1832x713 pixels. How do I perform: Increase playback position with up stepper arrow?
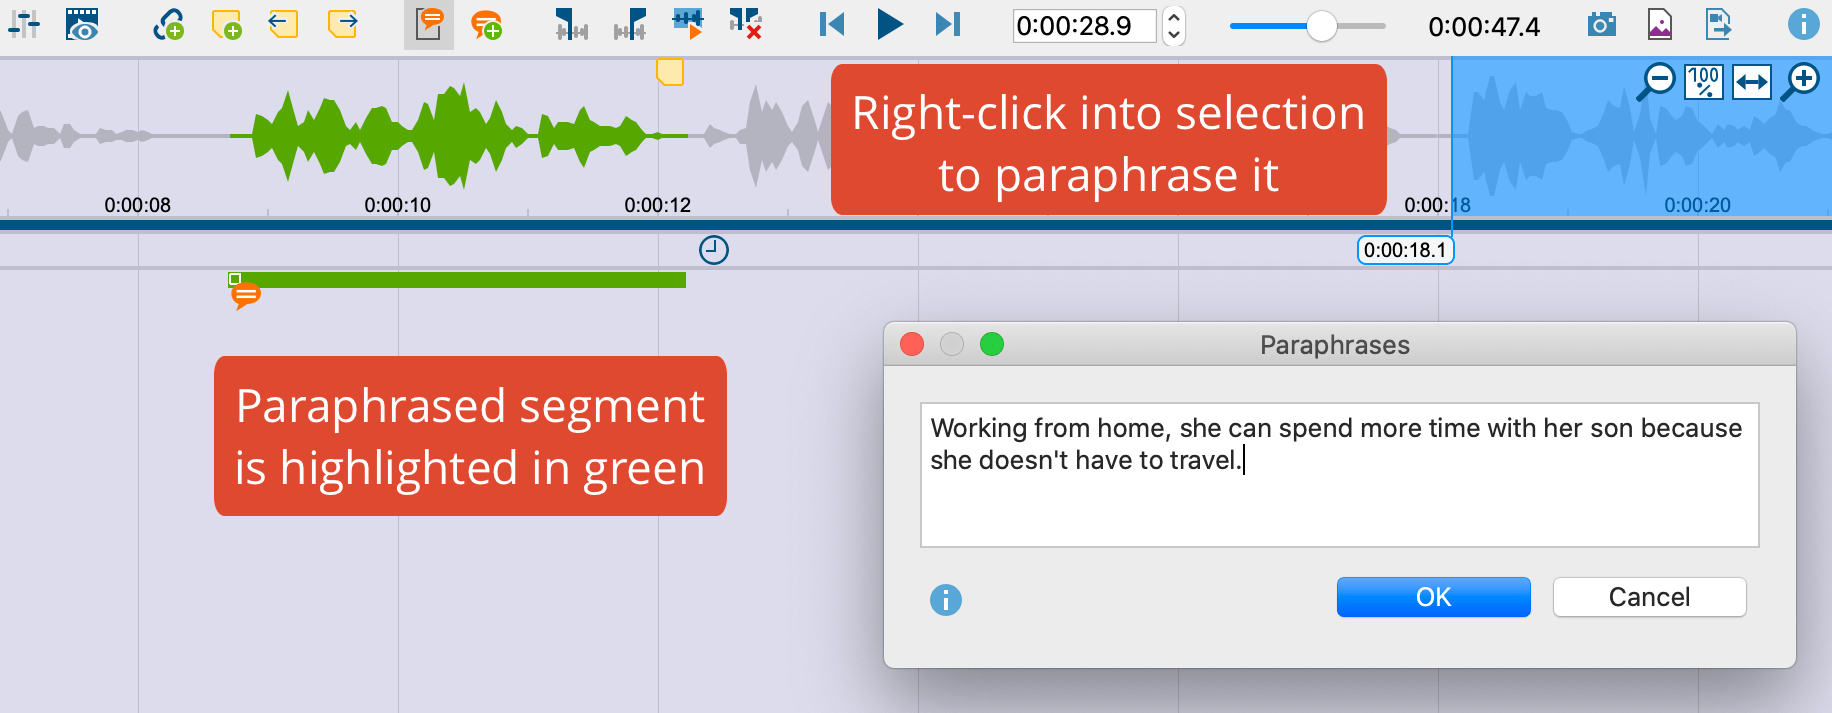pos(1174,17)
